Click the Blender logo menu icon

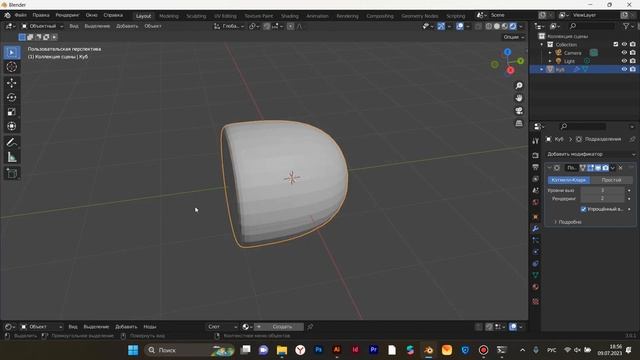7,15
